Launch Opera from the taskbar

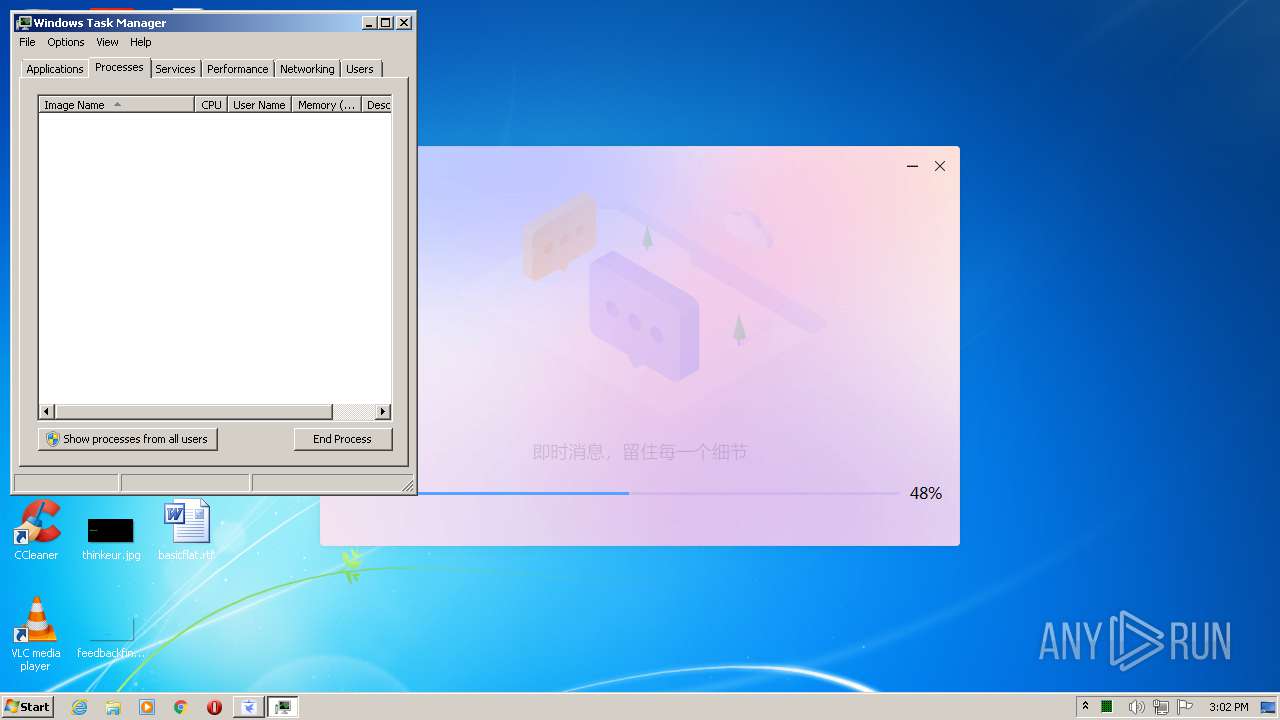(x=214, y=707)
